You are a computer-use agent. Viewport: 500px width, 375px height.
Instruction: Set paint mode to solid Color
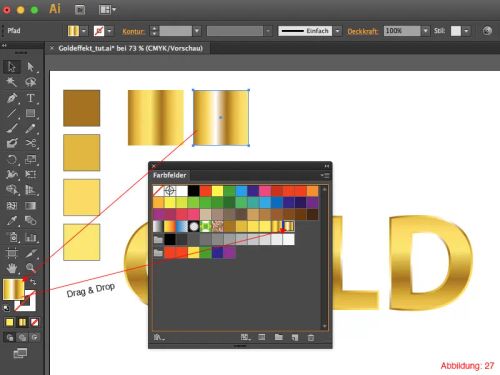(10, 322)
